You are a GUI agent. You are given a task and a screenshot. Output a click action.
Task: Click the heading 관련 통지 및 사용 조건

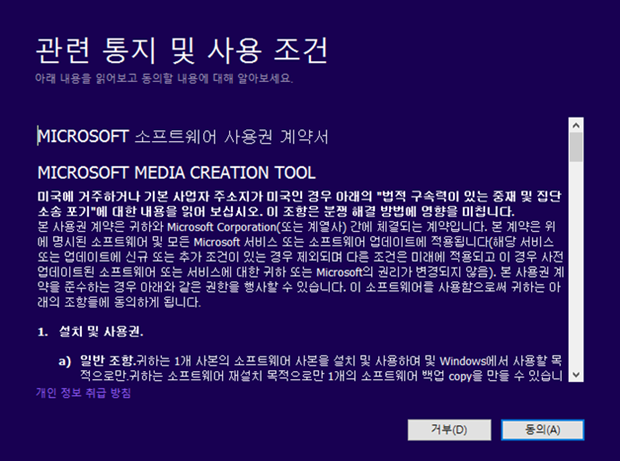tap(182, 51)
